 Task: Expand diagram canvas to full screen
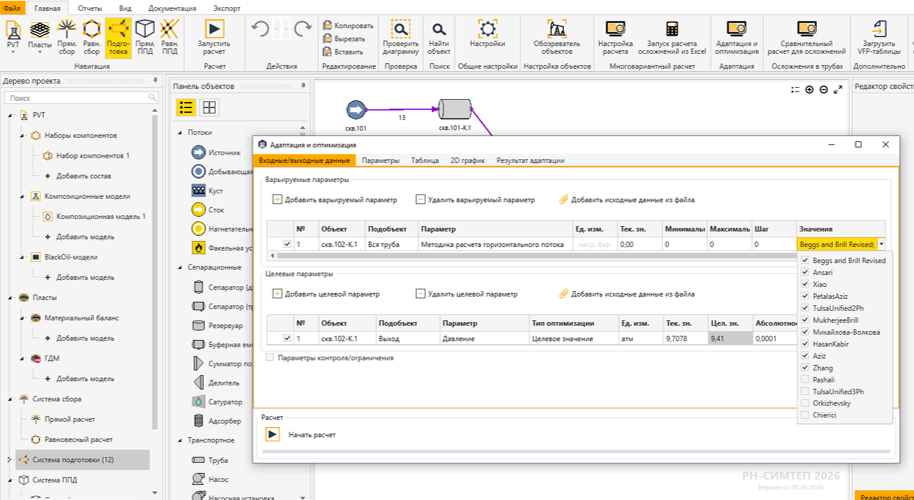point(838,90)
